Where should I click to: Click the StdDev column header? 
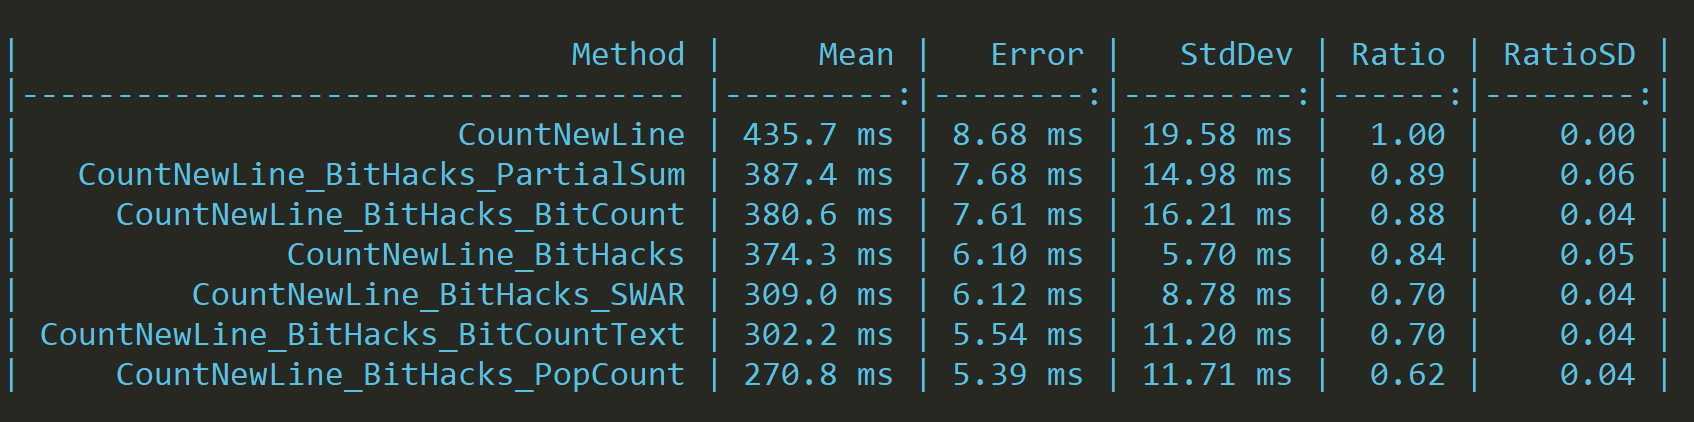[1235, 55]
